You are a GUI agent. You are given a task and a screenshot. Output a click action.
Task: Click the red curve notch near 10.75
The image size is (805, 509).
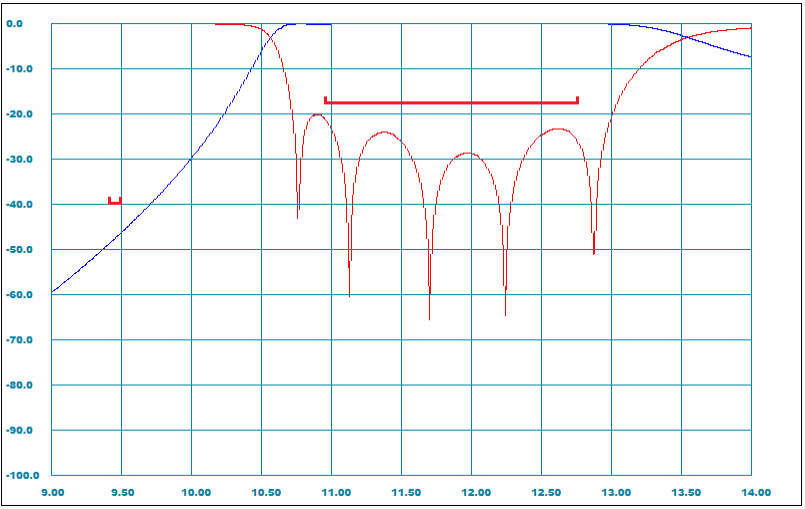(x=298, y=214)
